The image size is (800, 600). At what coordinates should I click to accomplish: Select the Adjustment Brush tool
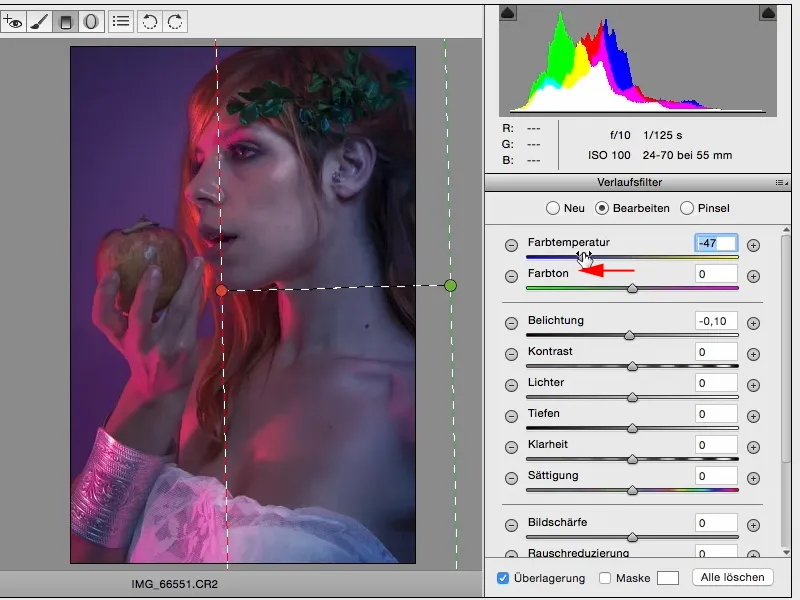pyautogui.click(x=40, y=21)
